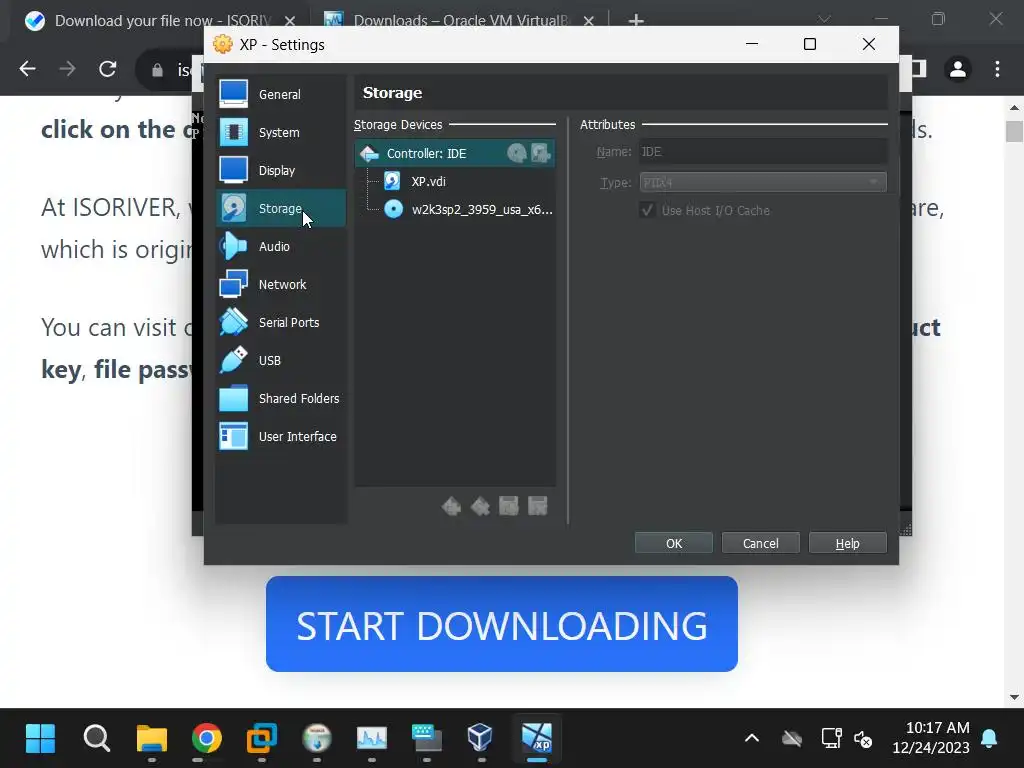The width and height of the screenshot is (1024, 768).
Task: Open File Explorer from taskbar
Action: coord(152,739)
